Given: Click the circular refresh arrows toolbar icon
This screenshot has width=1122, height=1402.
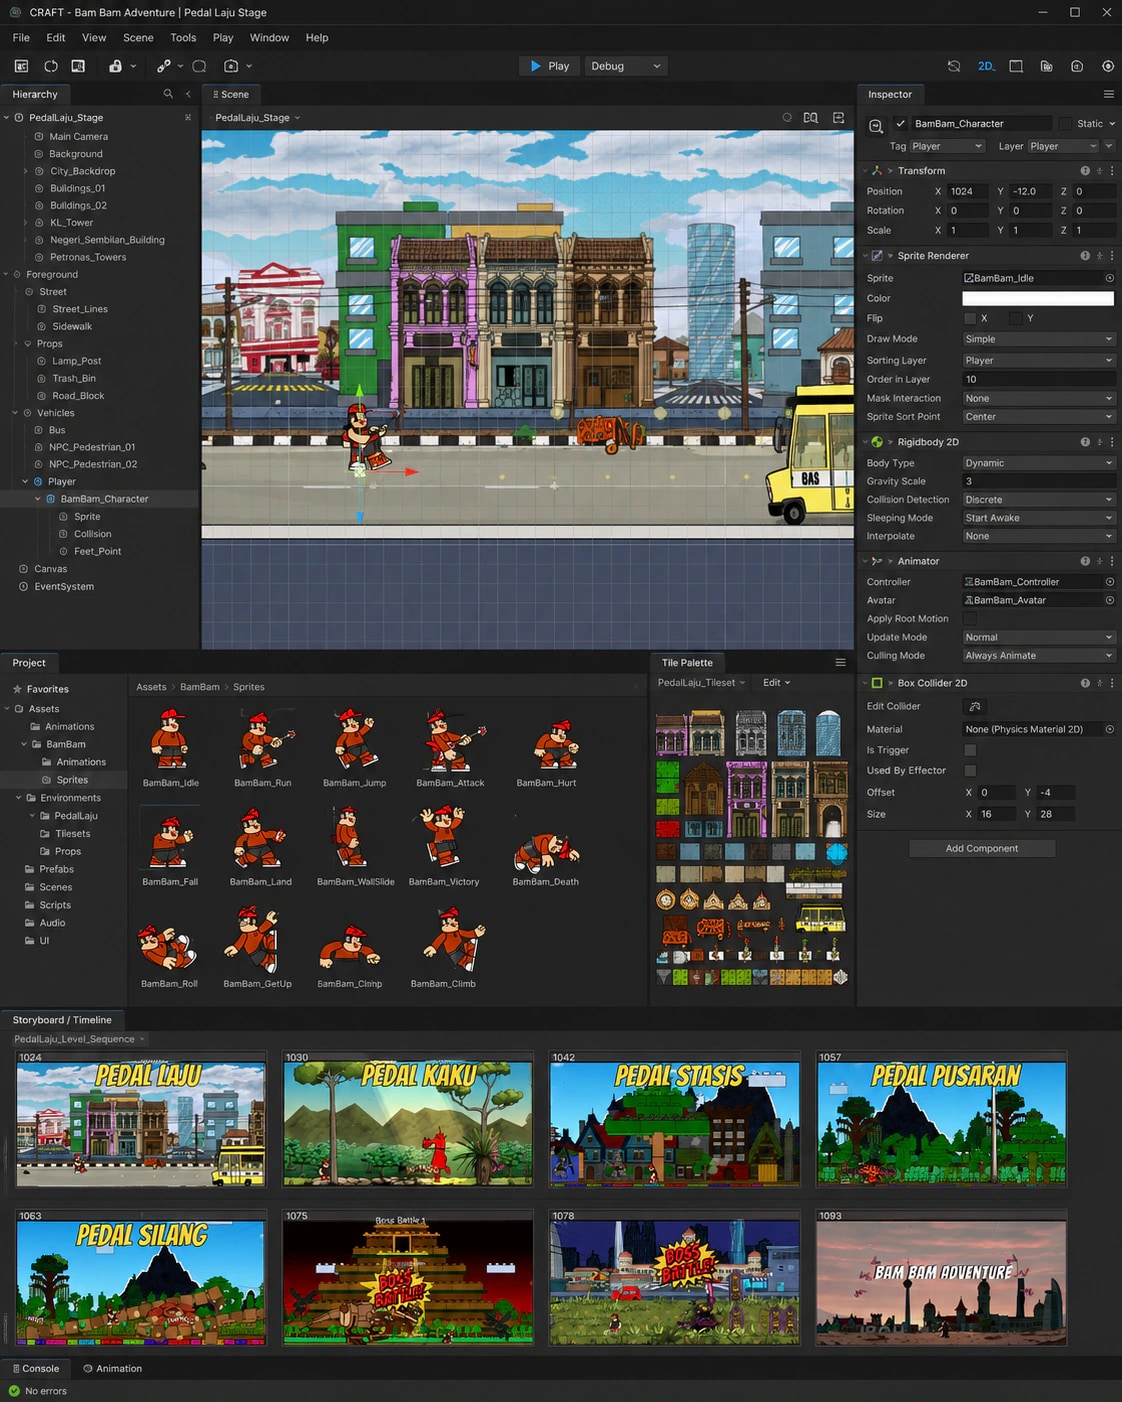Looking at the screenshot, I should coord(50,66).
